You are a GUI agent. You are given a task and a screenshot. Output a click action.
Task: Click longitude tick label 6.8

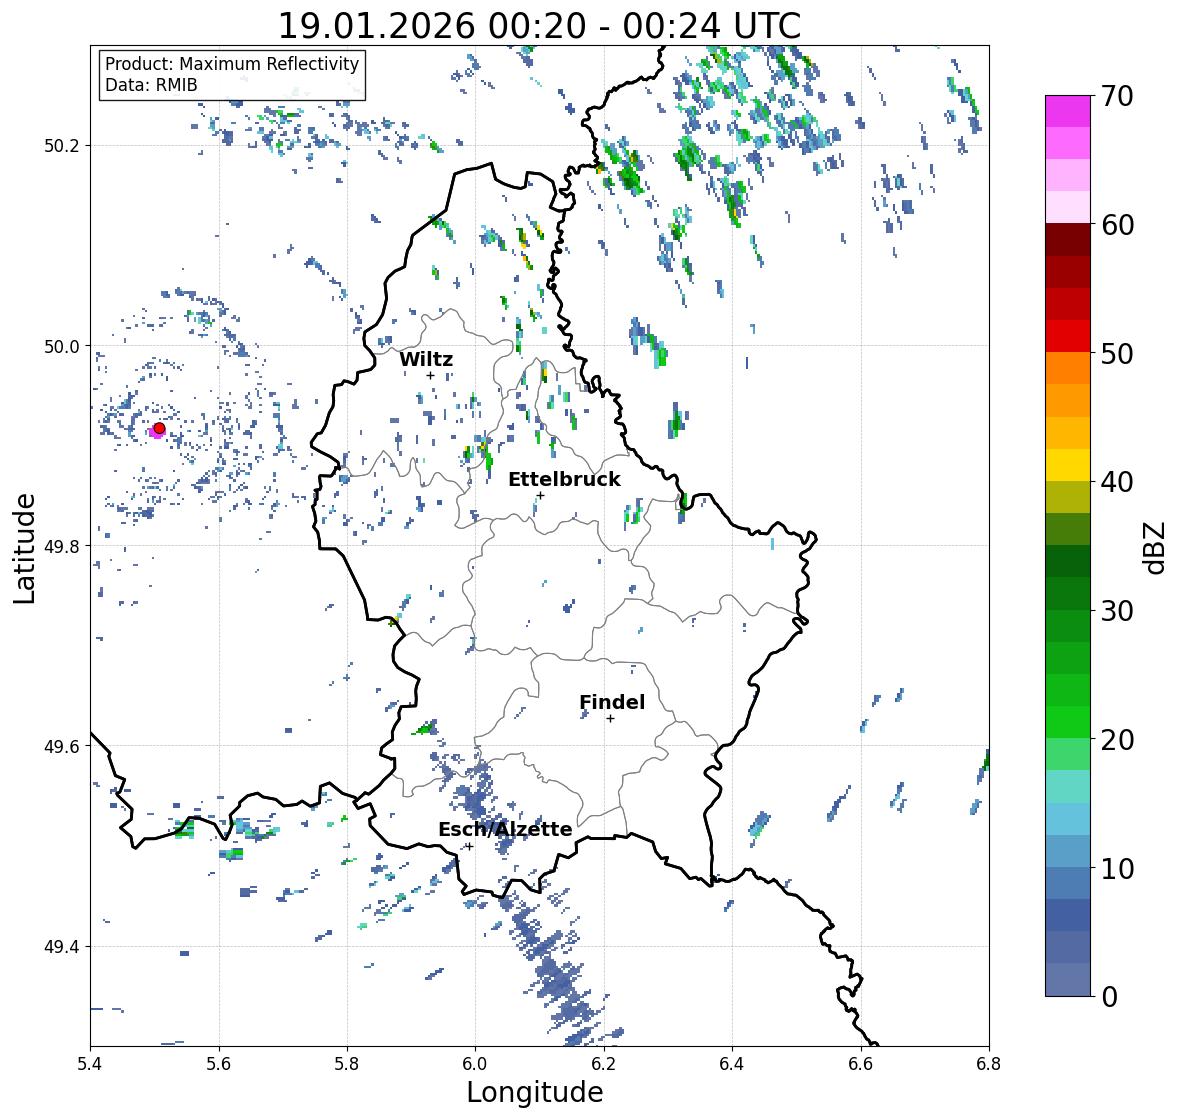coord(989,1064)
